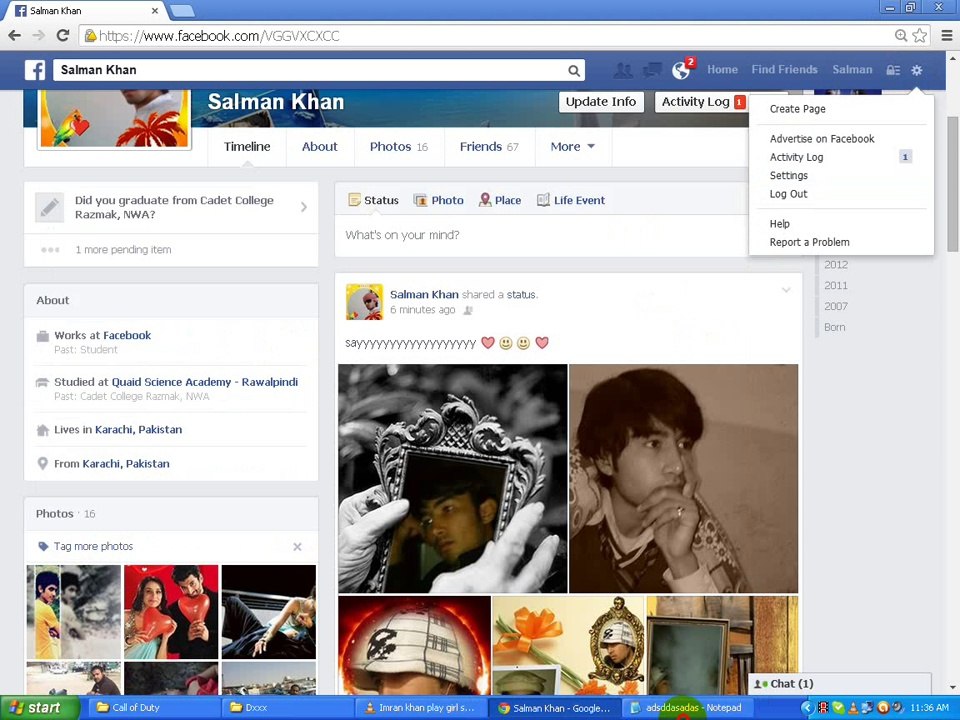Expand Cadet College graduate prompt arrow
The height and width of the screenshot is (720, 960).
pos(304,208)
